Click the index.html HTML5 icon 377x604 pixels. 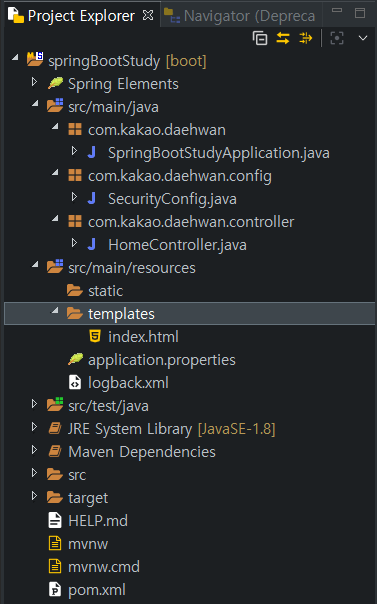click(x=95, y=336)
